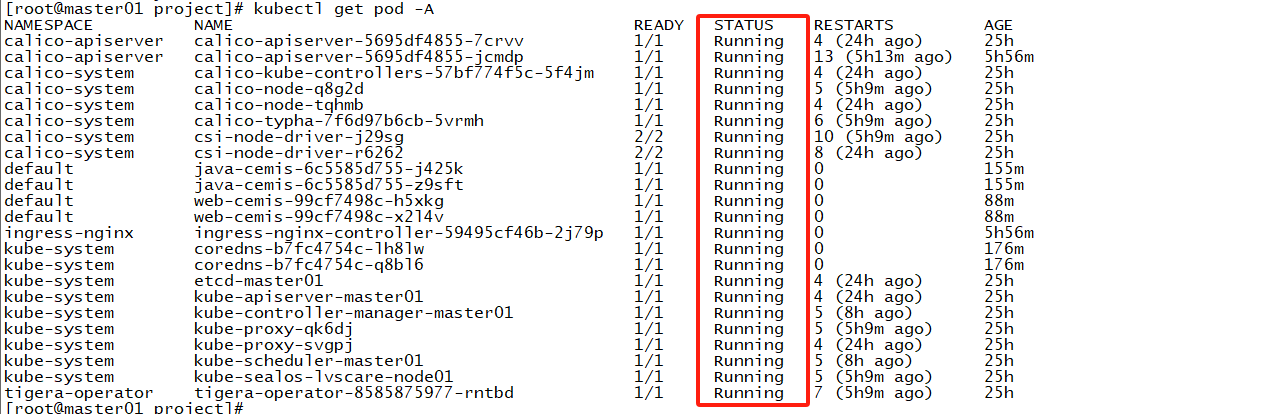Viewport: 1261px width, 414px height.
Task: Click pod kube-proxy-svgpj
Action: [x=274, y=345]
